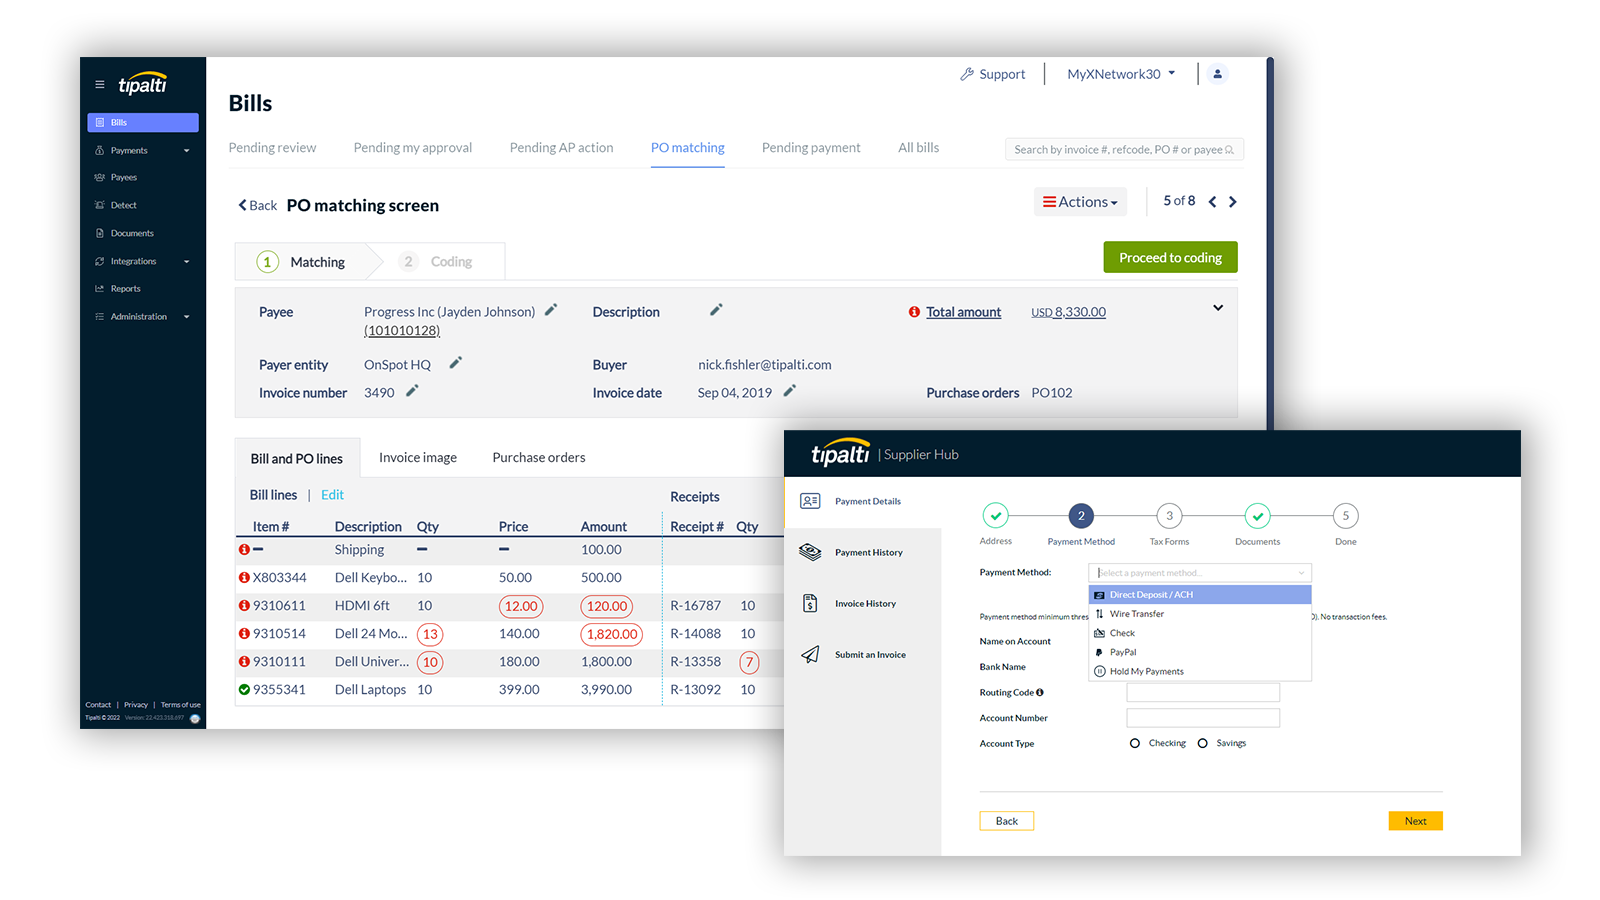The width and height of the screenshot is (1600, 900).
Task: Go to the next bill with the right arrow
Action: (x=1233, y=202)
